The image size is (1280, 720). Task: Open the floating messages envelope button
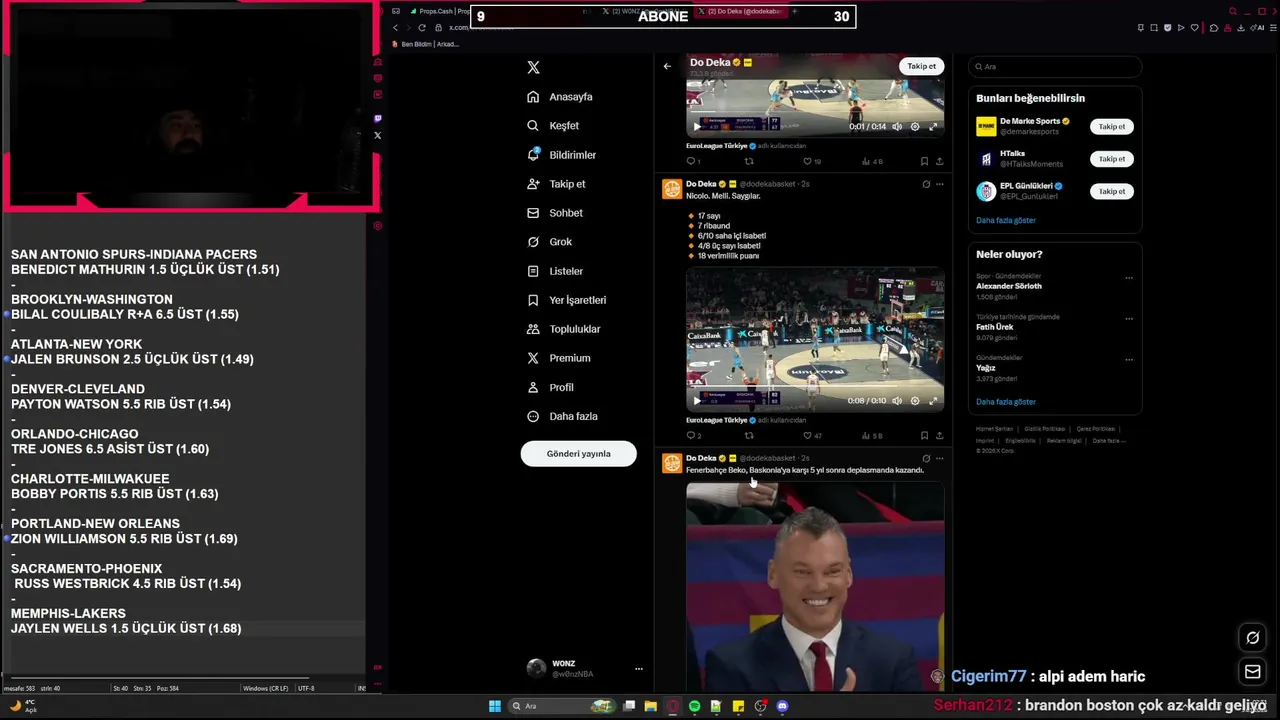(x=1252, y=672)
